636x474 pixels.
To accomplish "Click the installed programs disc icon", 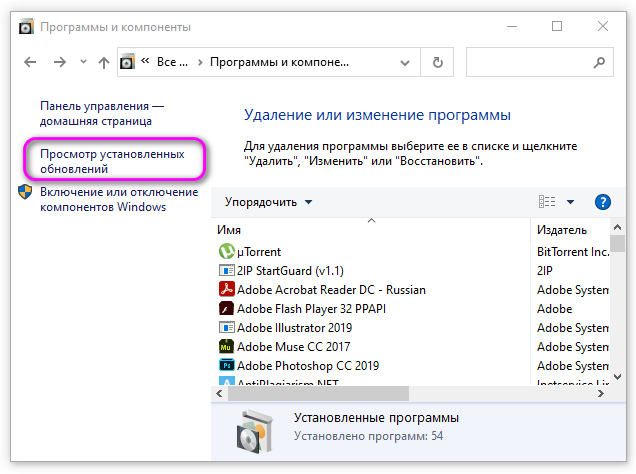I will 254,432.
